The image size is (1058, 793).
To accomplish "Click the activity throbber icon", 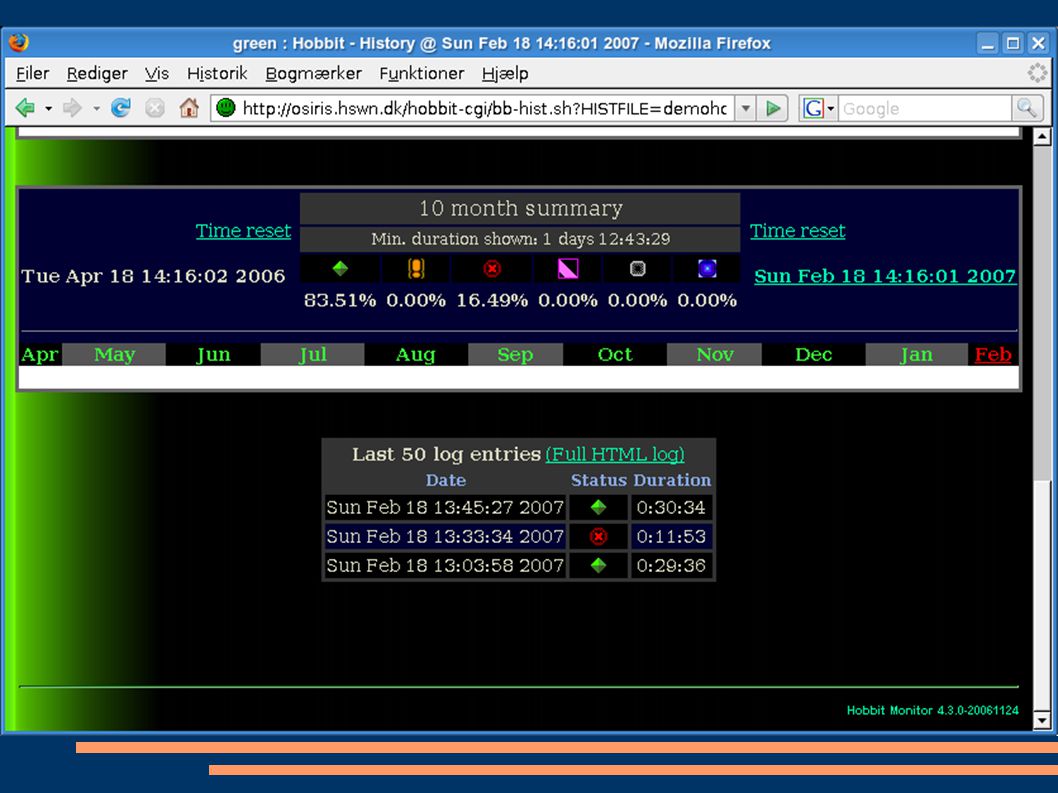I will tap(1036, 72).
